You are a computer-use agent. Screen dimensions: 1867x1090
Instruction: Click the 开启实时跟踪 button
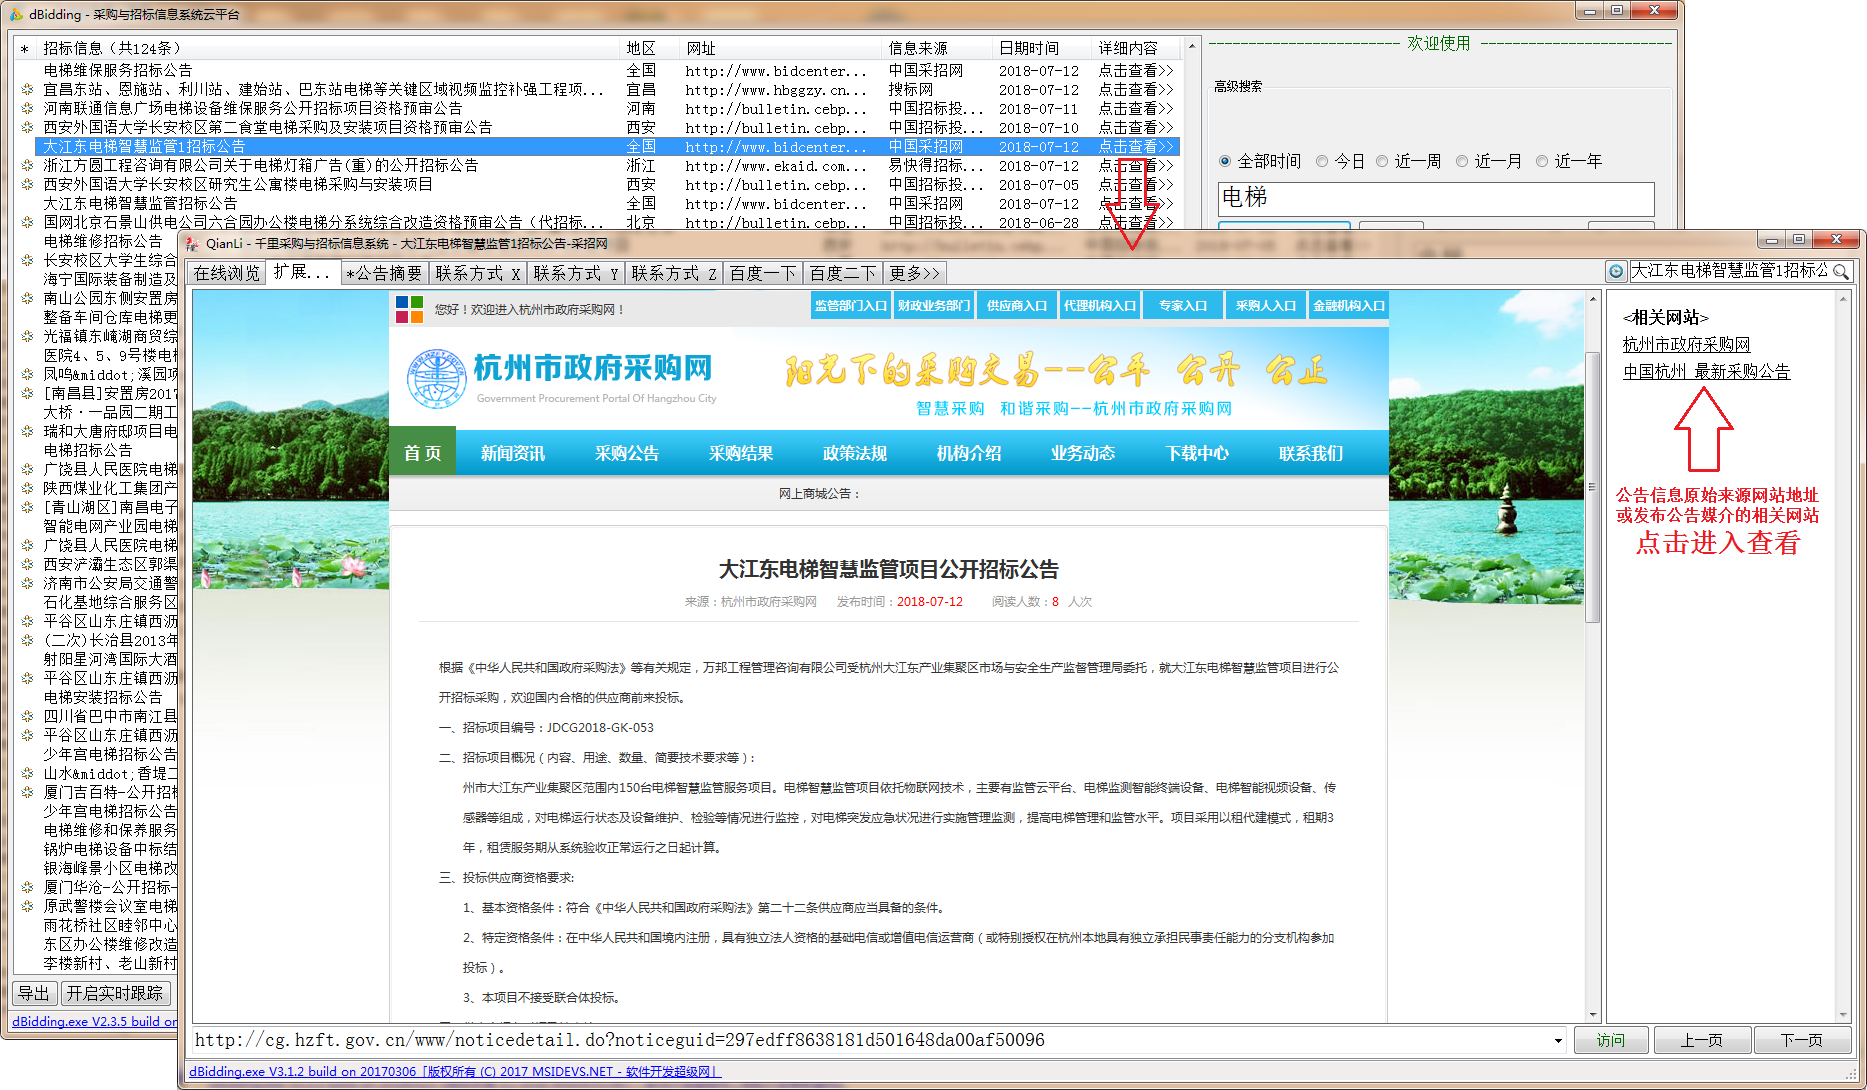(115, 993)
